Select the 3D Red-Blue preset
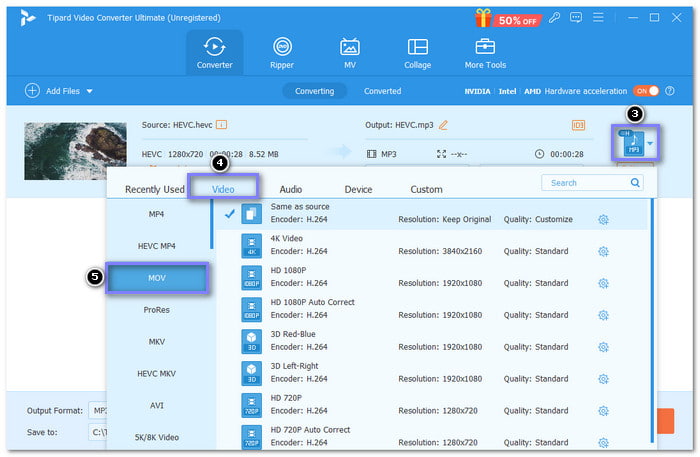The image size is (700, 457). click(x=432, y=341)
